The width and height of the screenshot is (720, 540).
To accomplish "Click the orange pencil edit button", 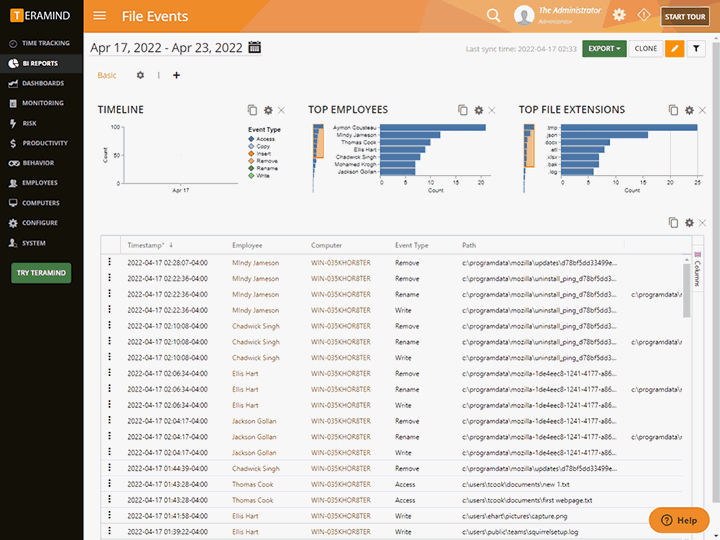I will [674, 48].
